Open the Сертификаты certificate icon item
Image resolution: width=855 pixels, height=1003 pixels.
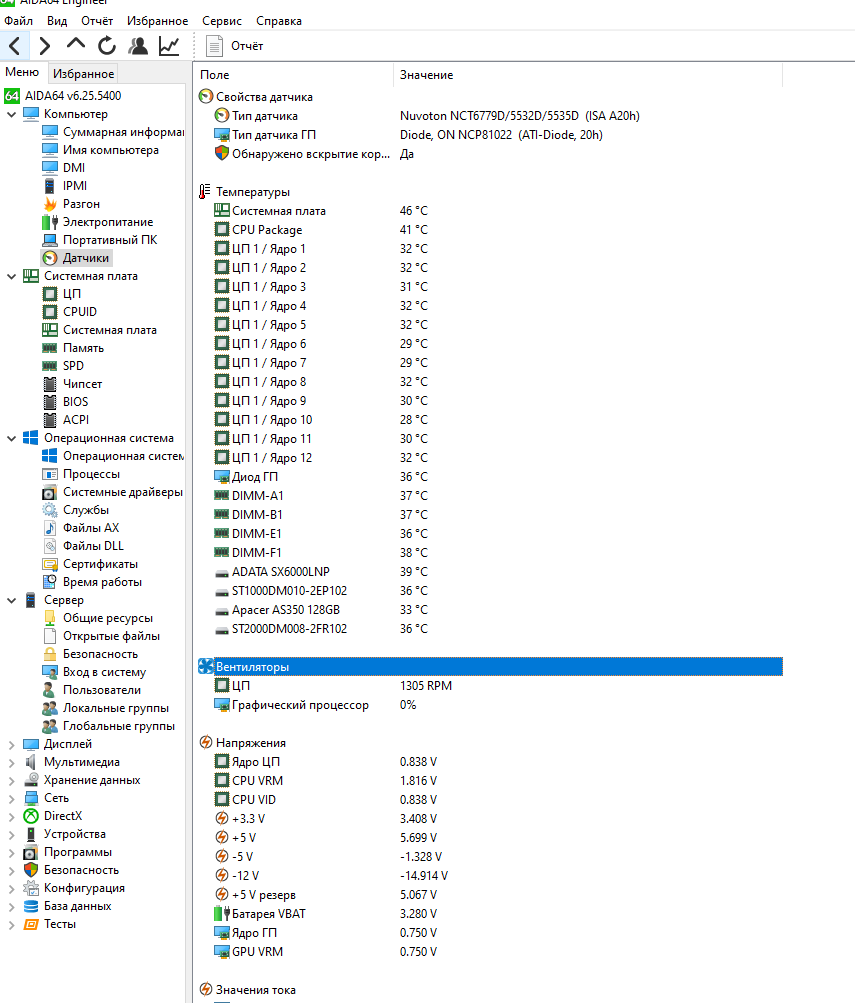(90, 564)
